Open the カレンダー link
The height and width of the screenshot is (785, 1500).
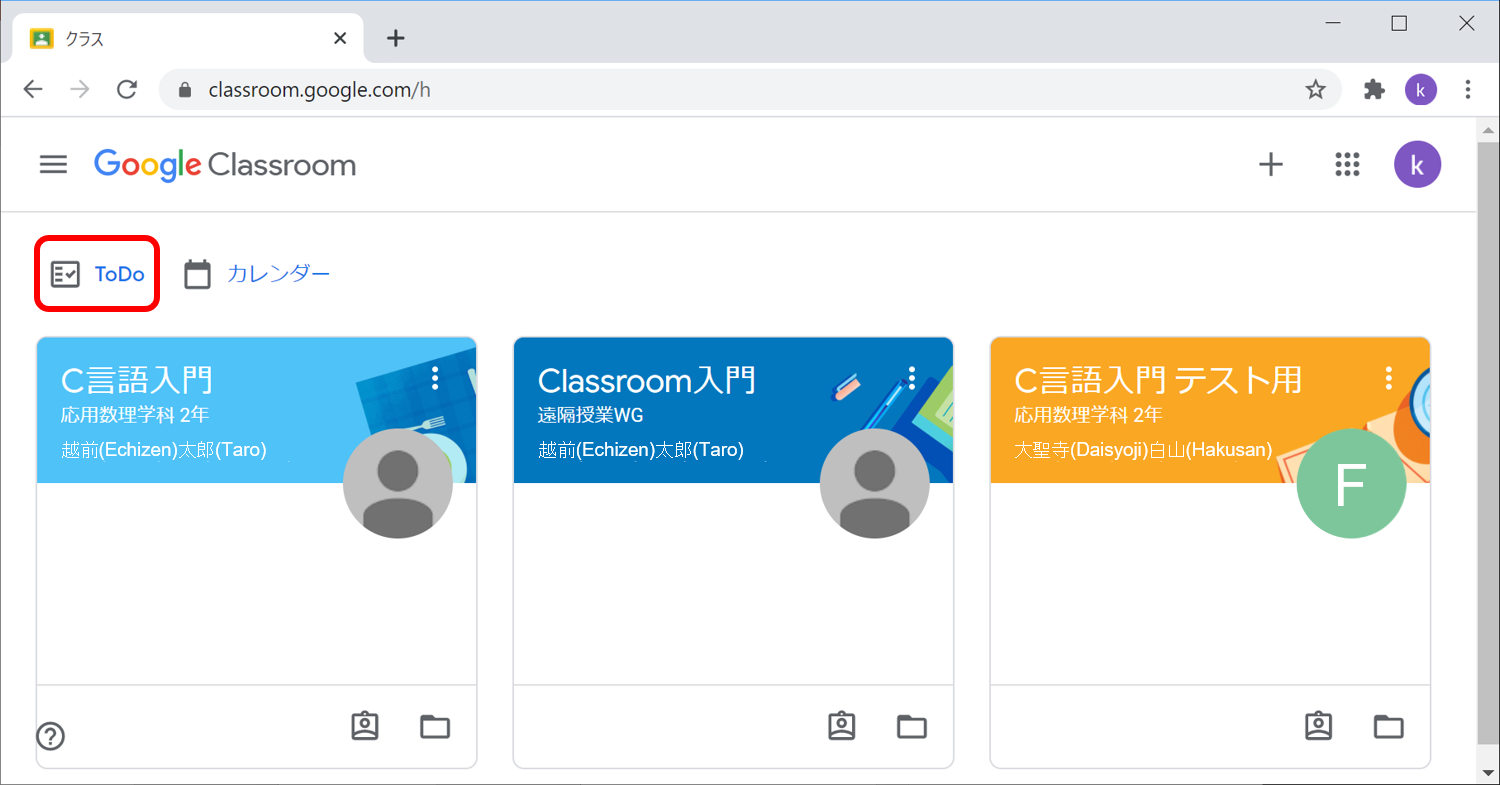[278, 274]
